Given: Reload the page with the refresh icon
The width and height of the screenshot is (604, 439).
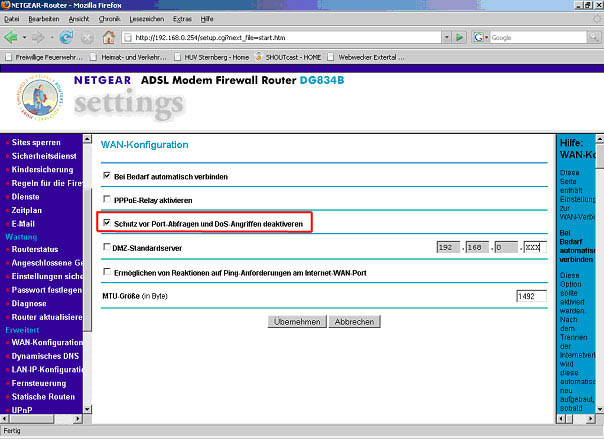Looking at the screenshot, I should (x=66, y=37).
